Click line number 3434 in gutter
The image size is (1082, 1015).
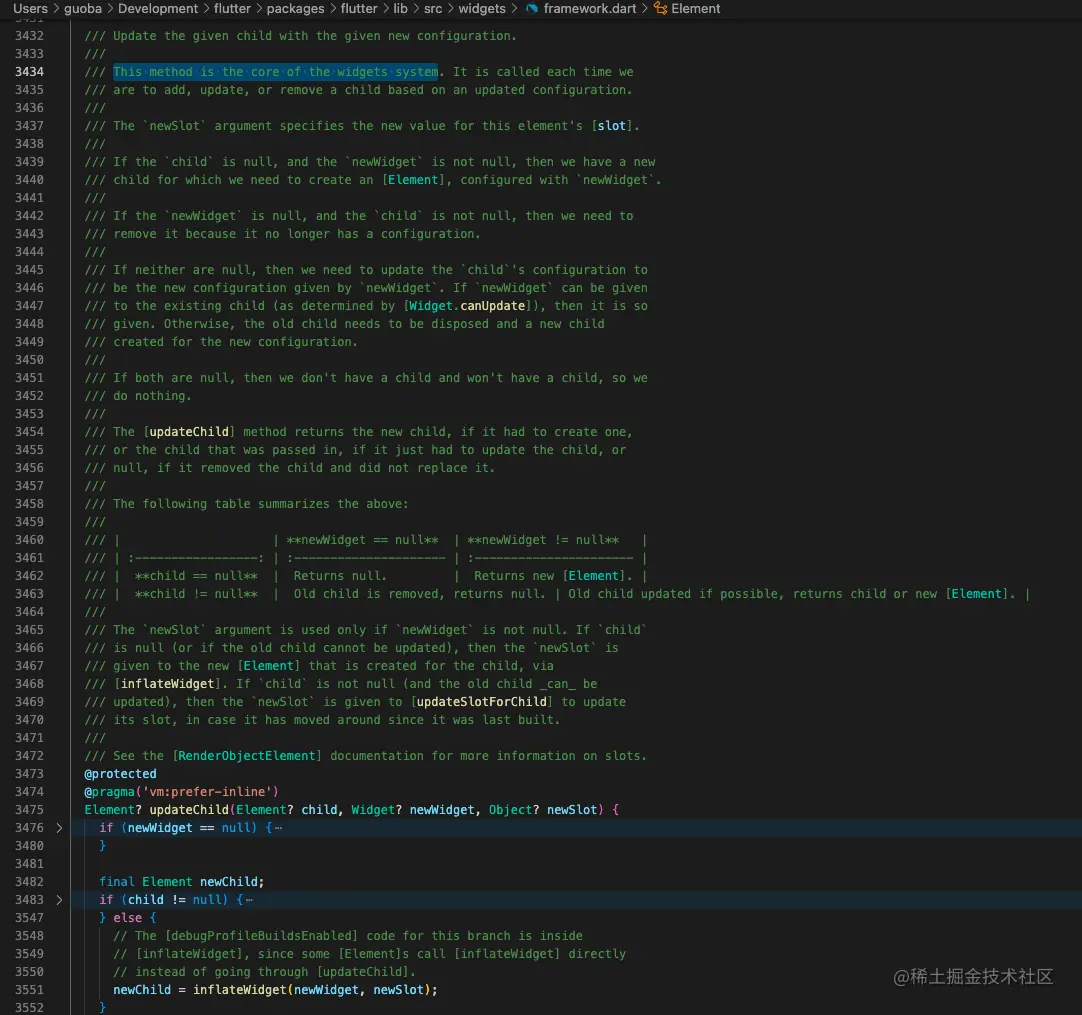(x=29, y=72)
